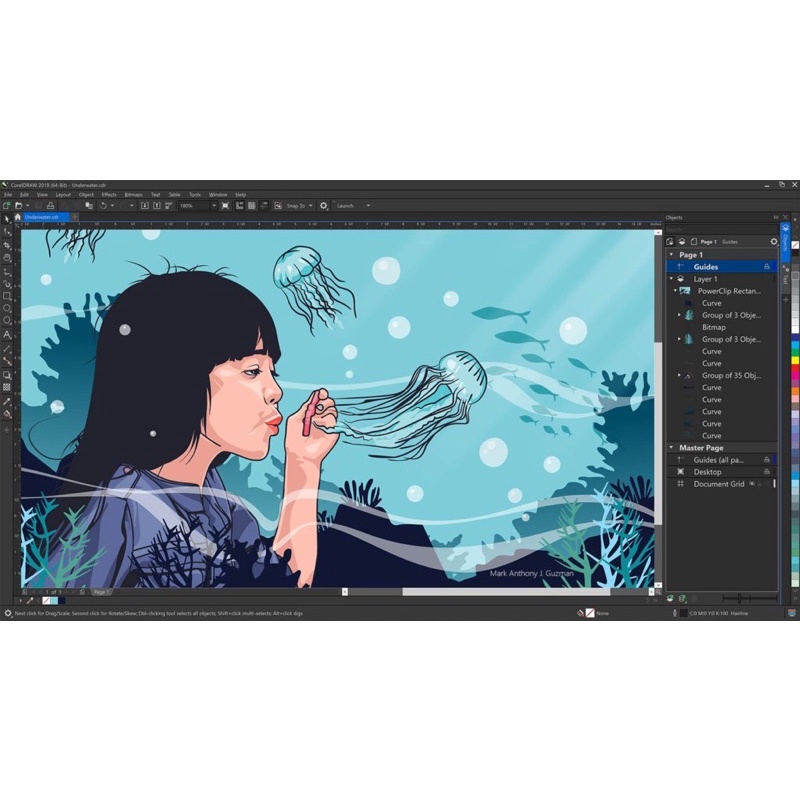Open the Tools menu
This screenshot has width=800, height=800.
coord(195,194)
